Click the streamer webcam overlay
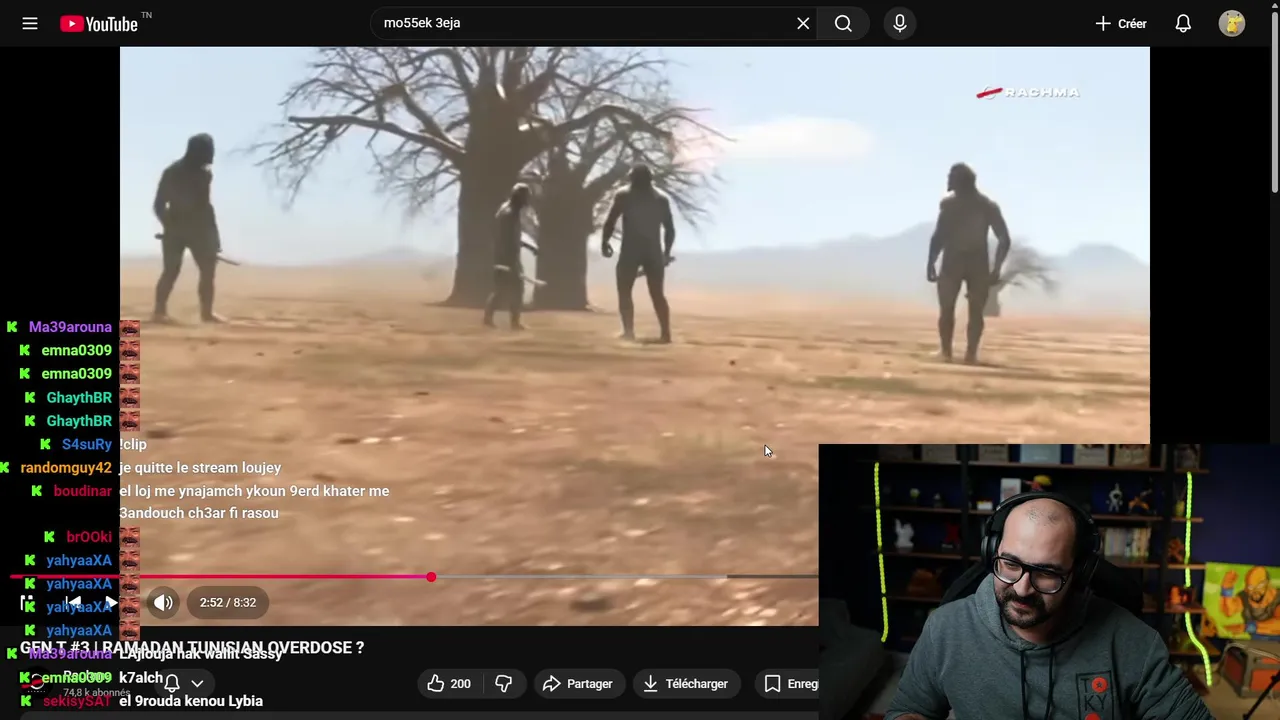Screen dimensions: 1280x720 1049,582
